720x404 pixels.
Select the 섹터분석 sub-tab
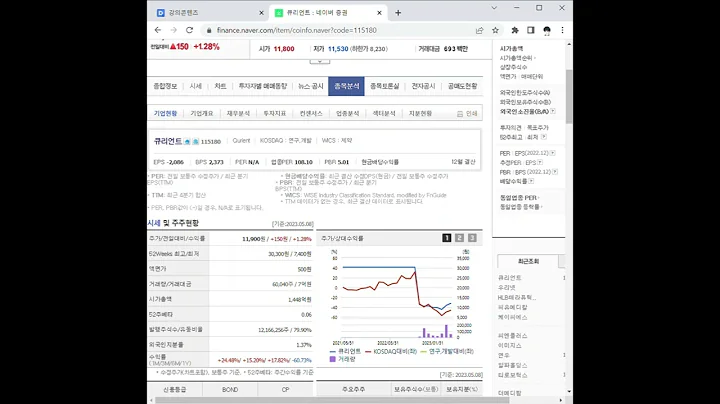[x=384, y=113]
